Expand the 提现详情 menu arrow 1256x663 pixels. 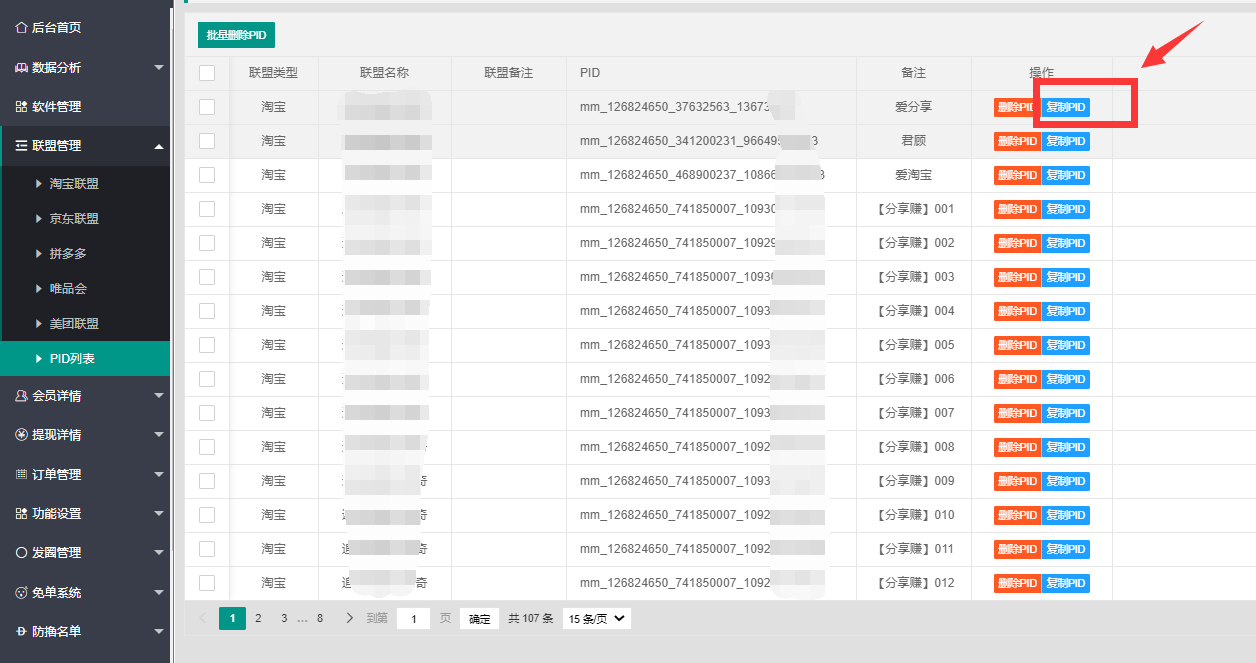(159, 435)
